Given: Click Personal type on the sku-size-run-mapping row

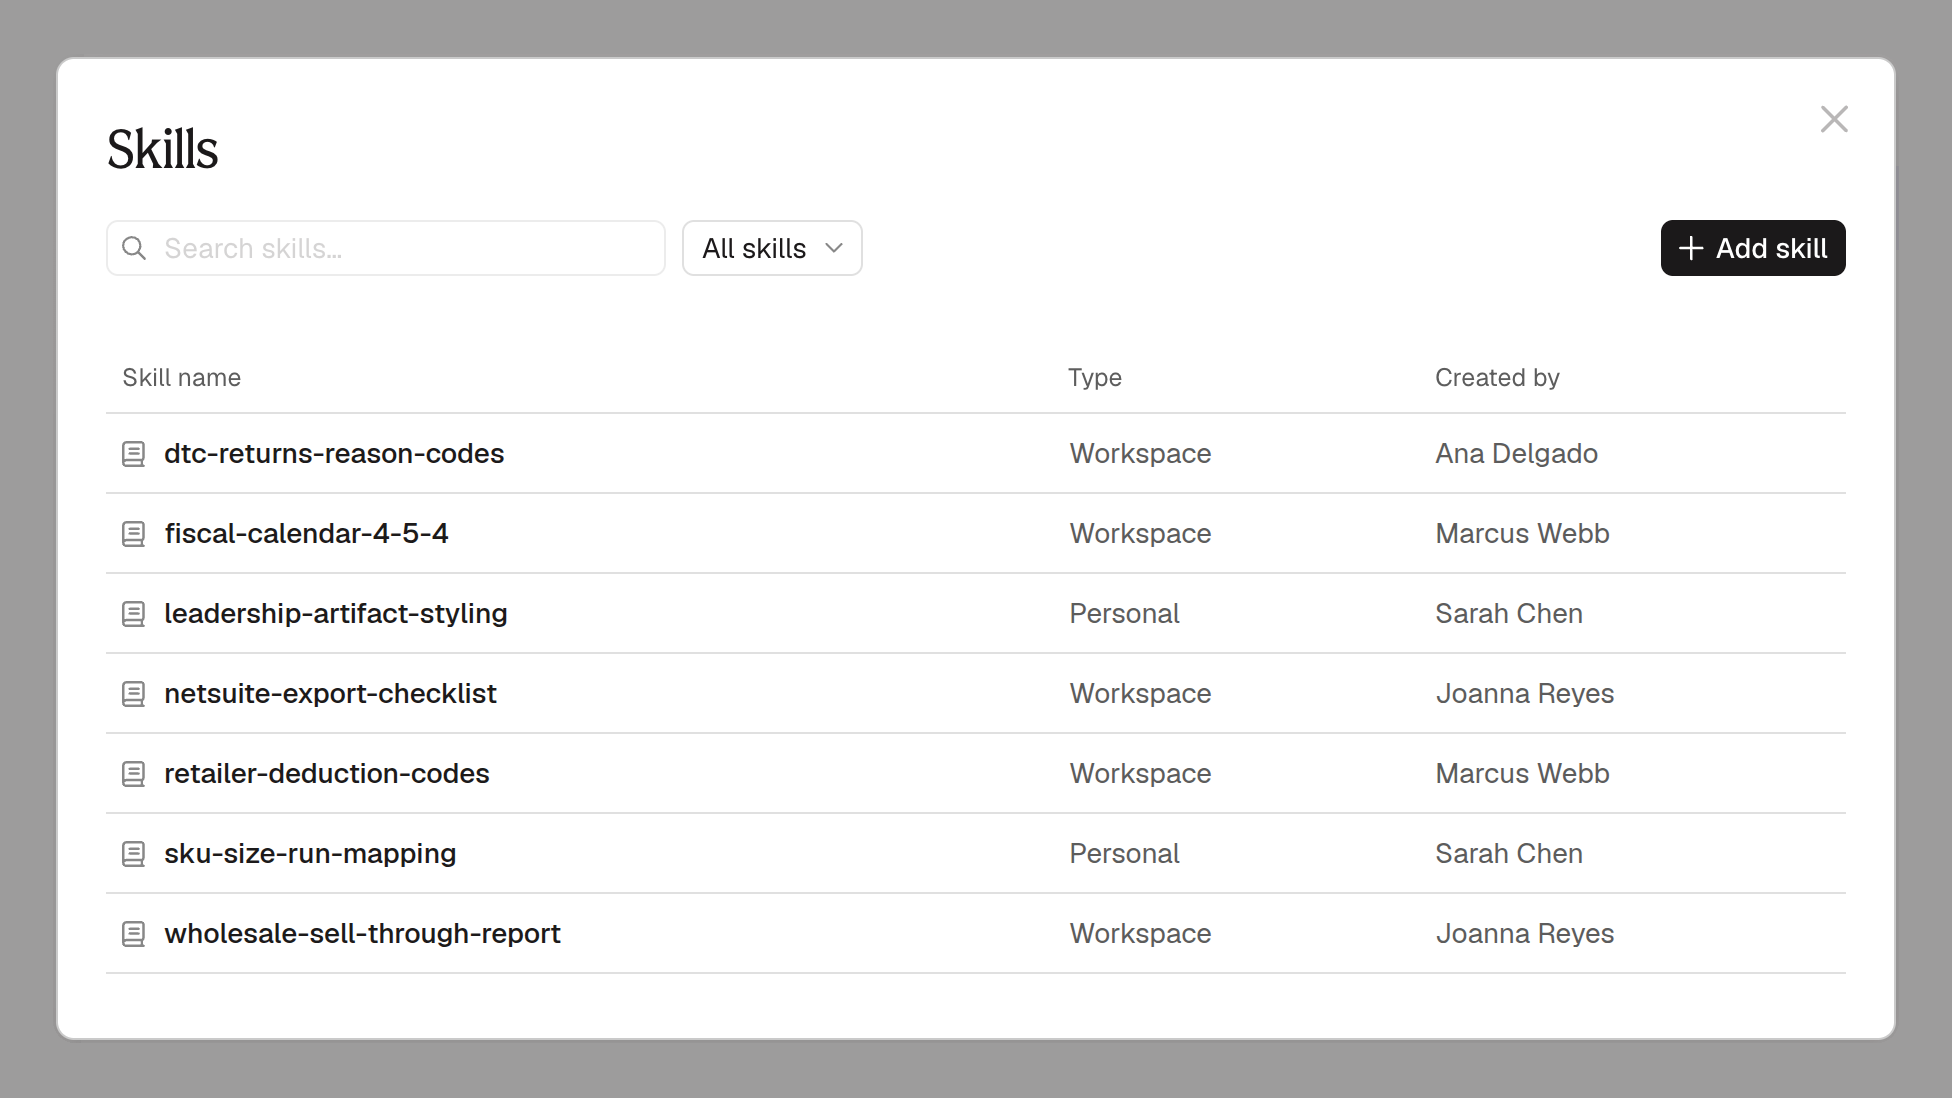Looking at the screenshot, I should (1124, 853).
